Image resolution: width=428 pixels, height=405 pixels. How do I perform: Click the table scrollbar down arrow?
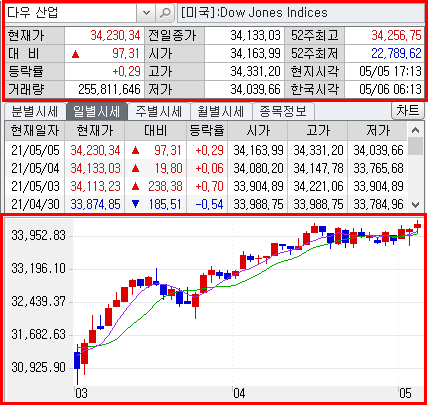pyautogui.click(x=415, y=204)
